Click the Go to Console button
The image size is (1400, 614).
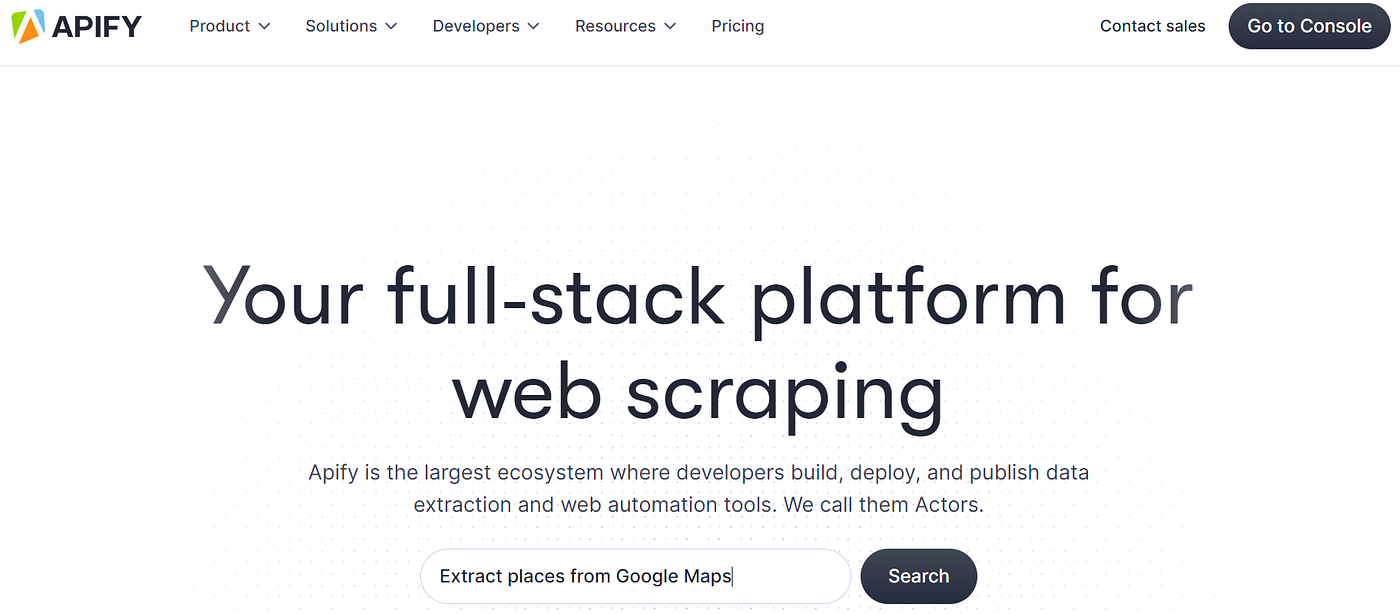[x=1309, y=26]
